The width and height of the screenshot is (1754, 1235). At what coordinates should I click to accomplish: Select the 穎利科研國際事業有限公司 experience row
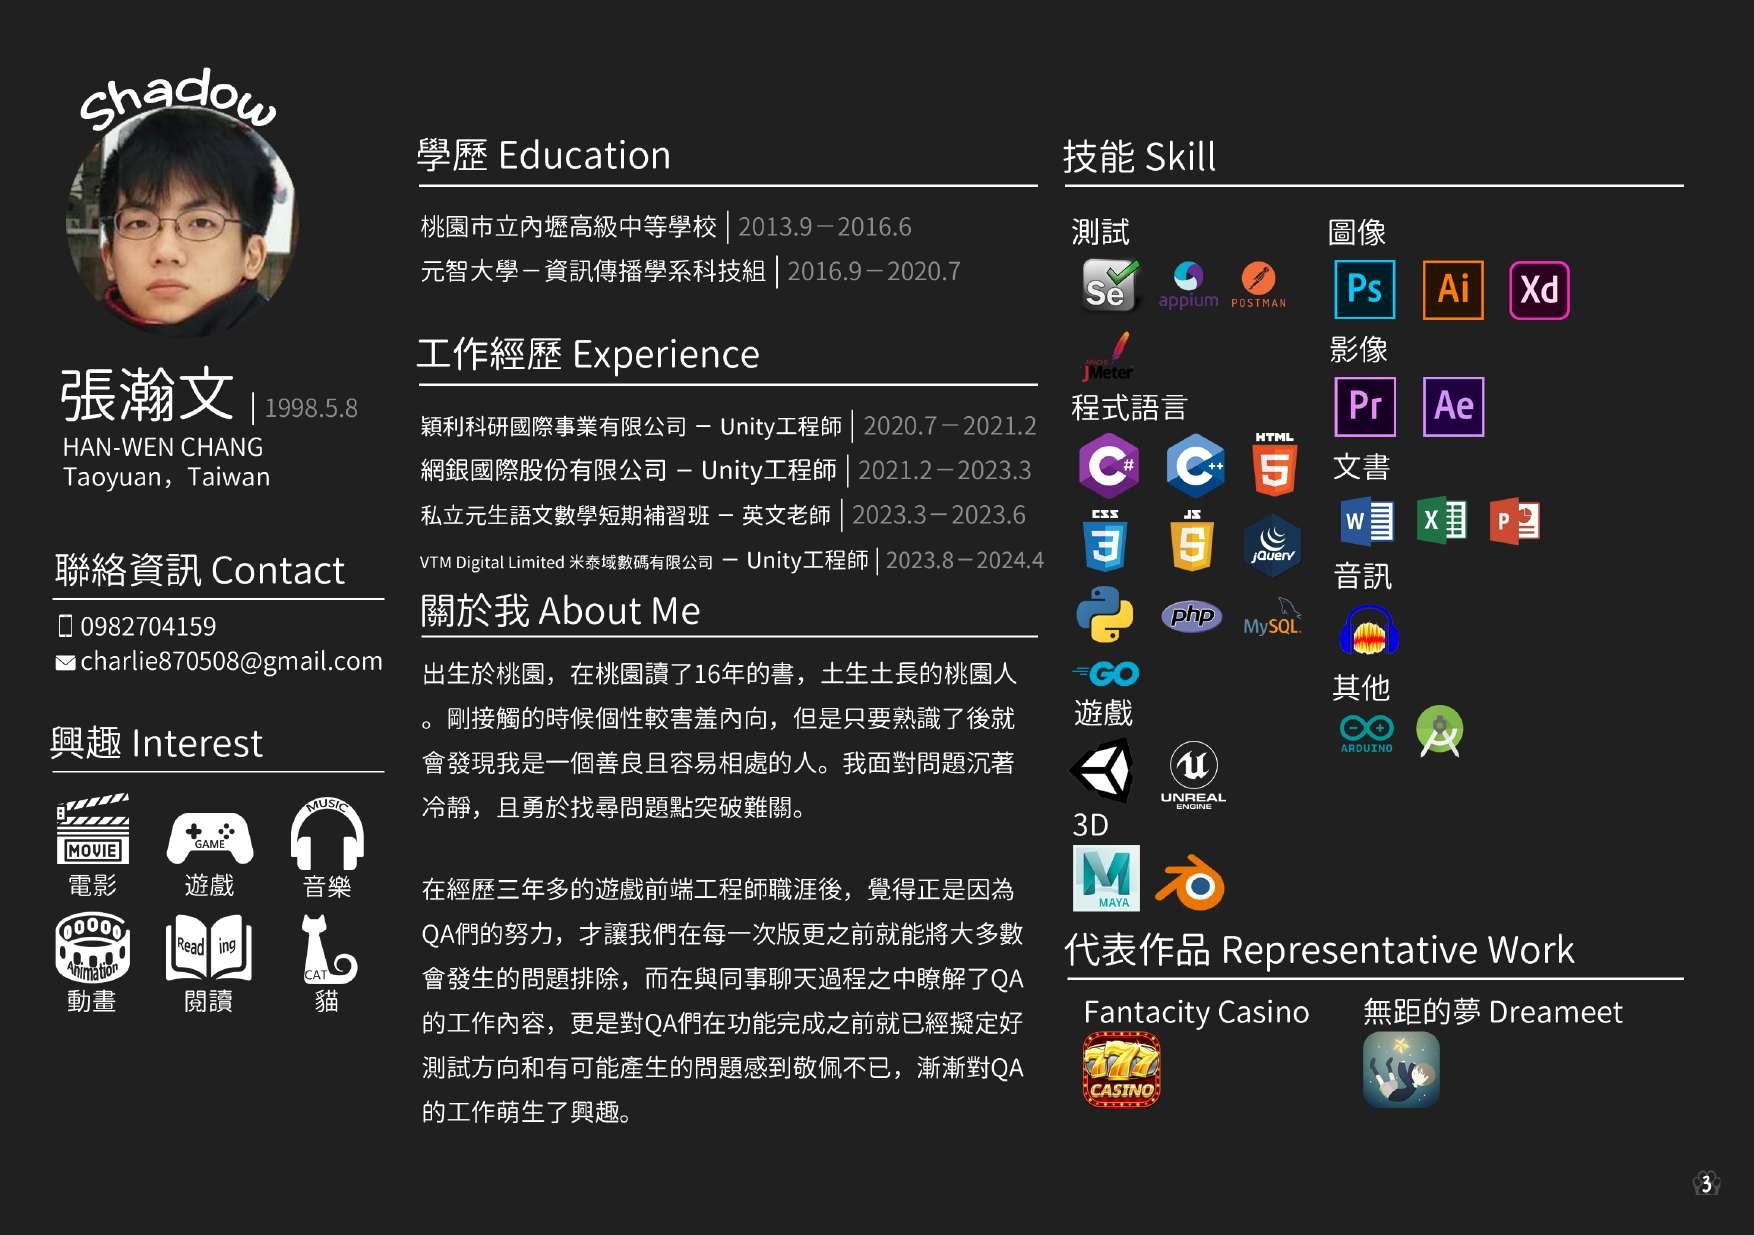pos(728,426)
